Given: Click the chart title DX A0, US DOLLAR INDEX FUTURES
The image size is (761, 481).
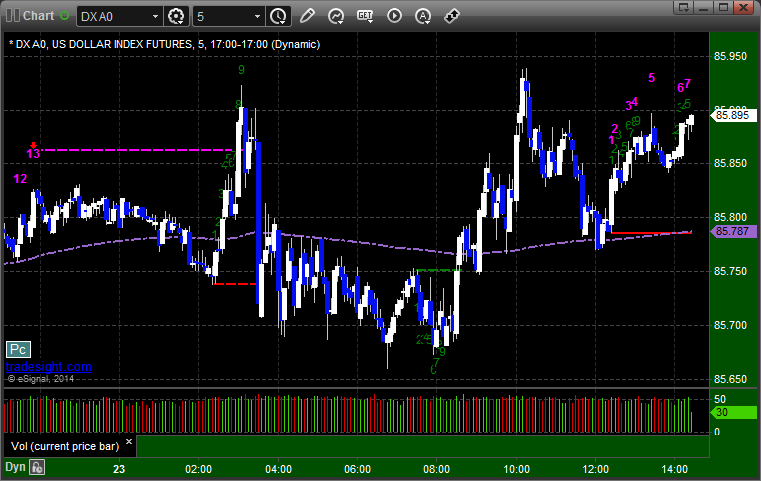Looking at the screenshot, I should 165,44.
